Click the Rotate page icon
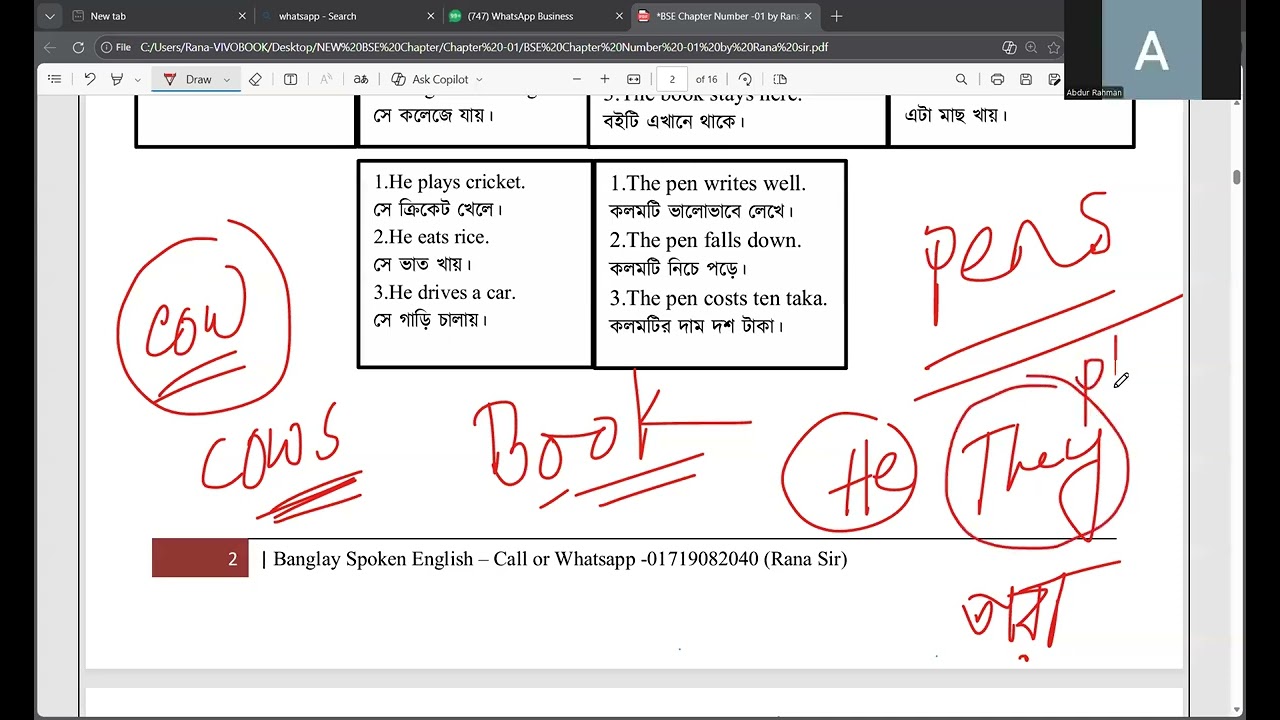 point(745,79)
